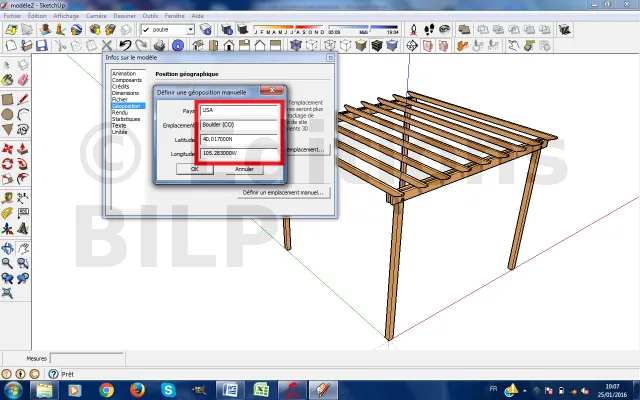Click the Undo arrow icon
640x400 pixels.
pos(125,45)
